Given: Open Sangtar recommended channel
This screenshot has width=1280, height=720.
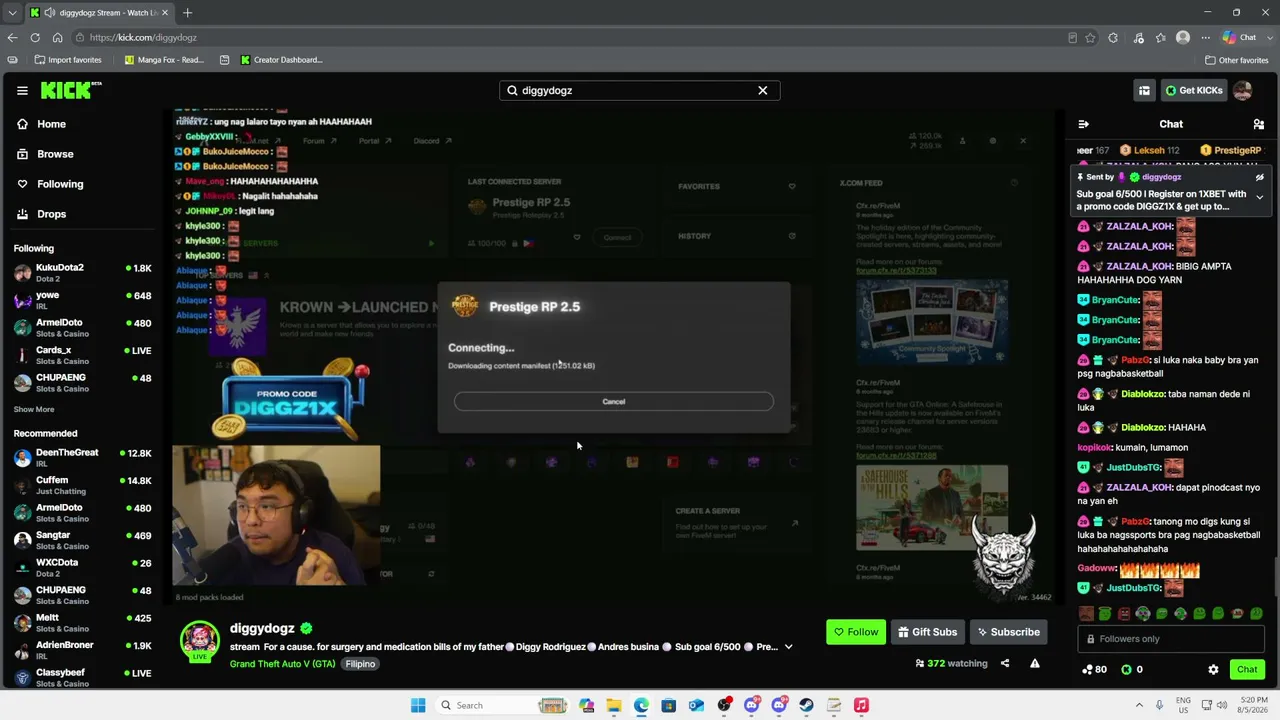Looking at the screenshot, I should (x=82, y=540).
